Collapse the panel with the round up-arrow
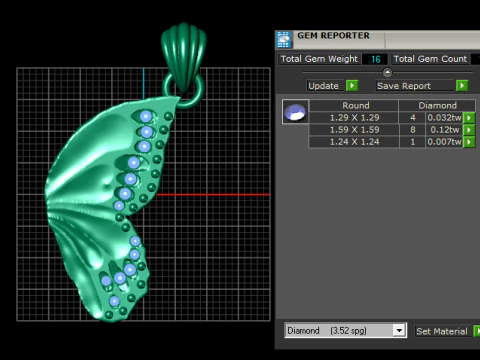 click(387, 72)
